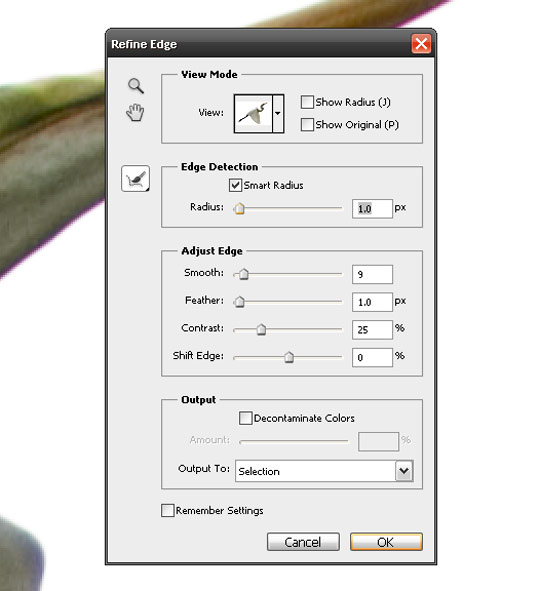
Task: Enable Show Original (P) checkbox
Action: [x=307, y=124]
